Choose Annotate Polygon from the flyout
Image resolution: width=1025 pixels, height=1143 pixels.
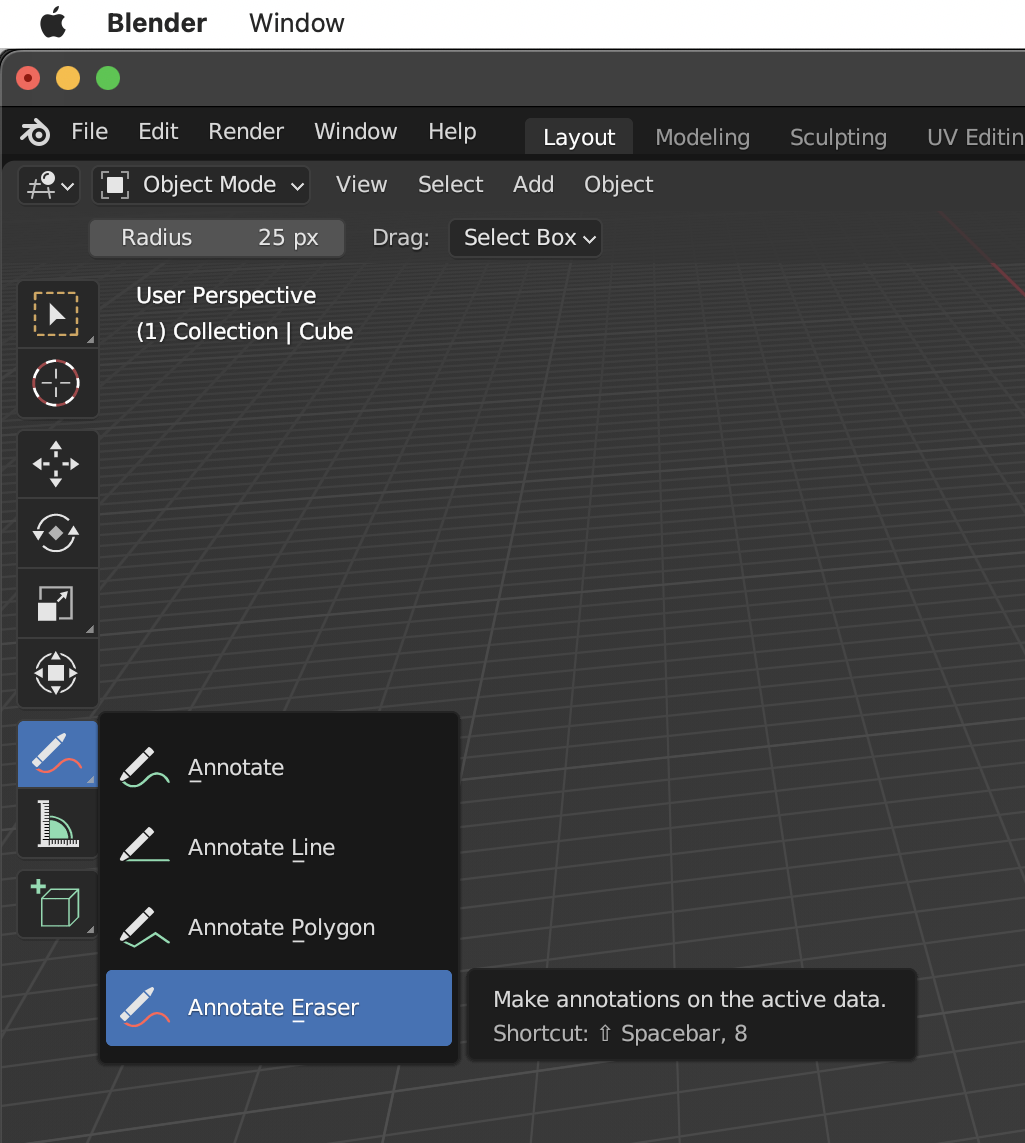tap(278, 928)
